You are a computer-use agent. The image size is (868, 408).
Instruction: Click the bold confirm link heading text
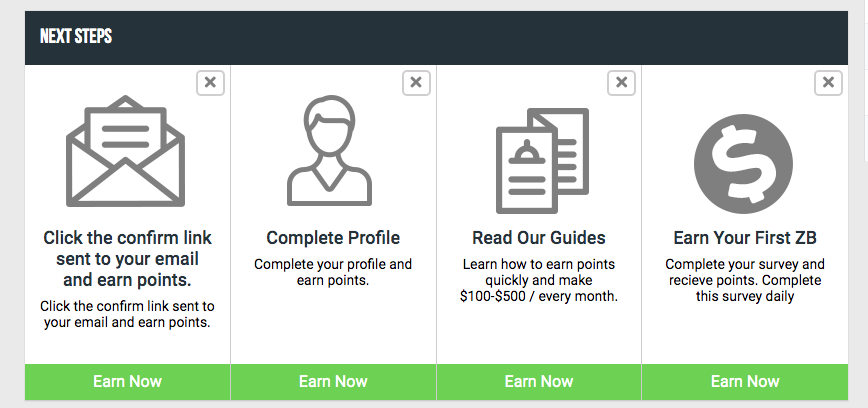[127, 259]
